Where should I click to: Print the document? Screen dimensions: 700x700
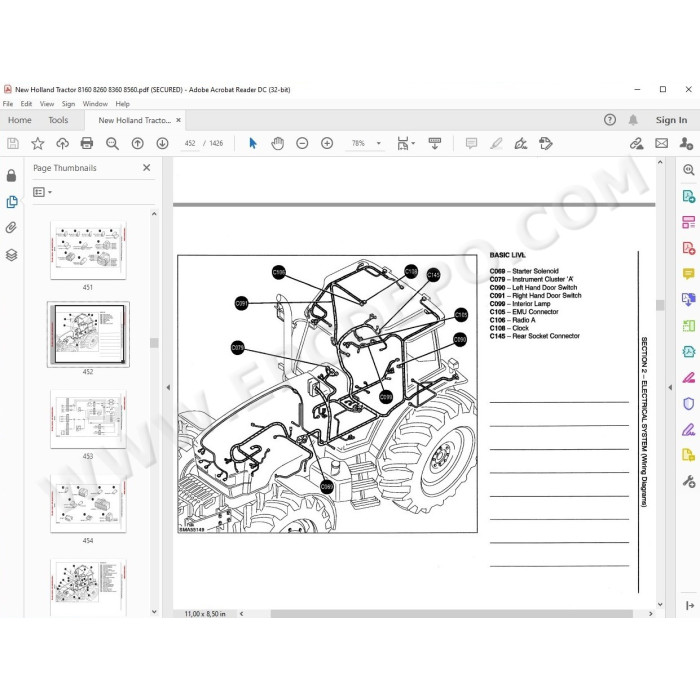87,143
